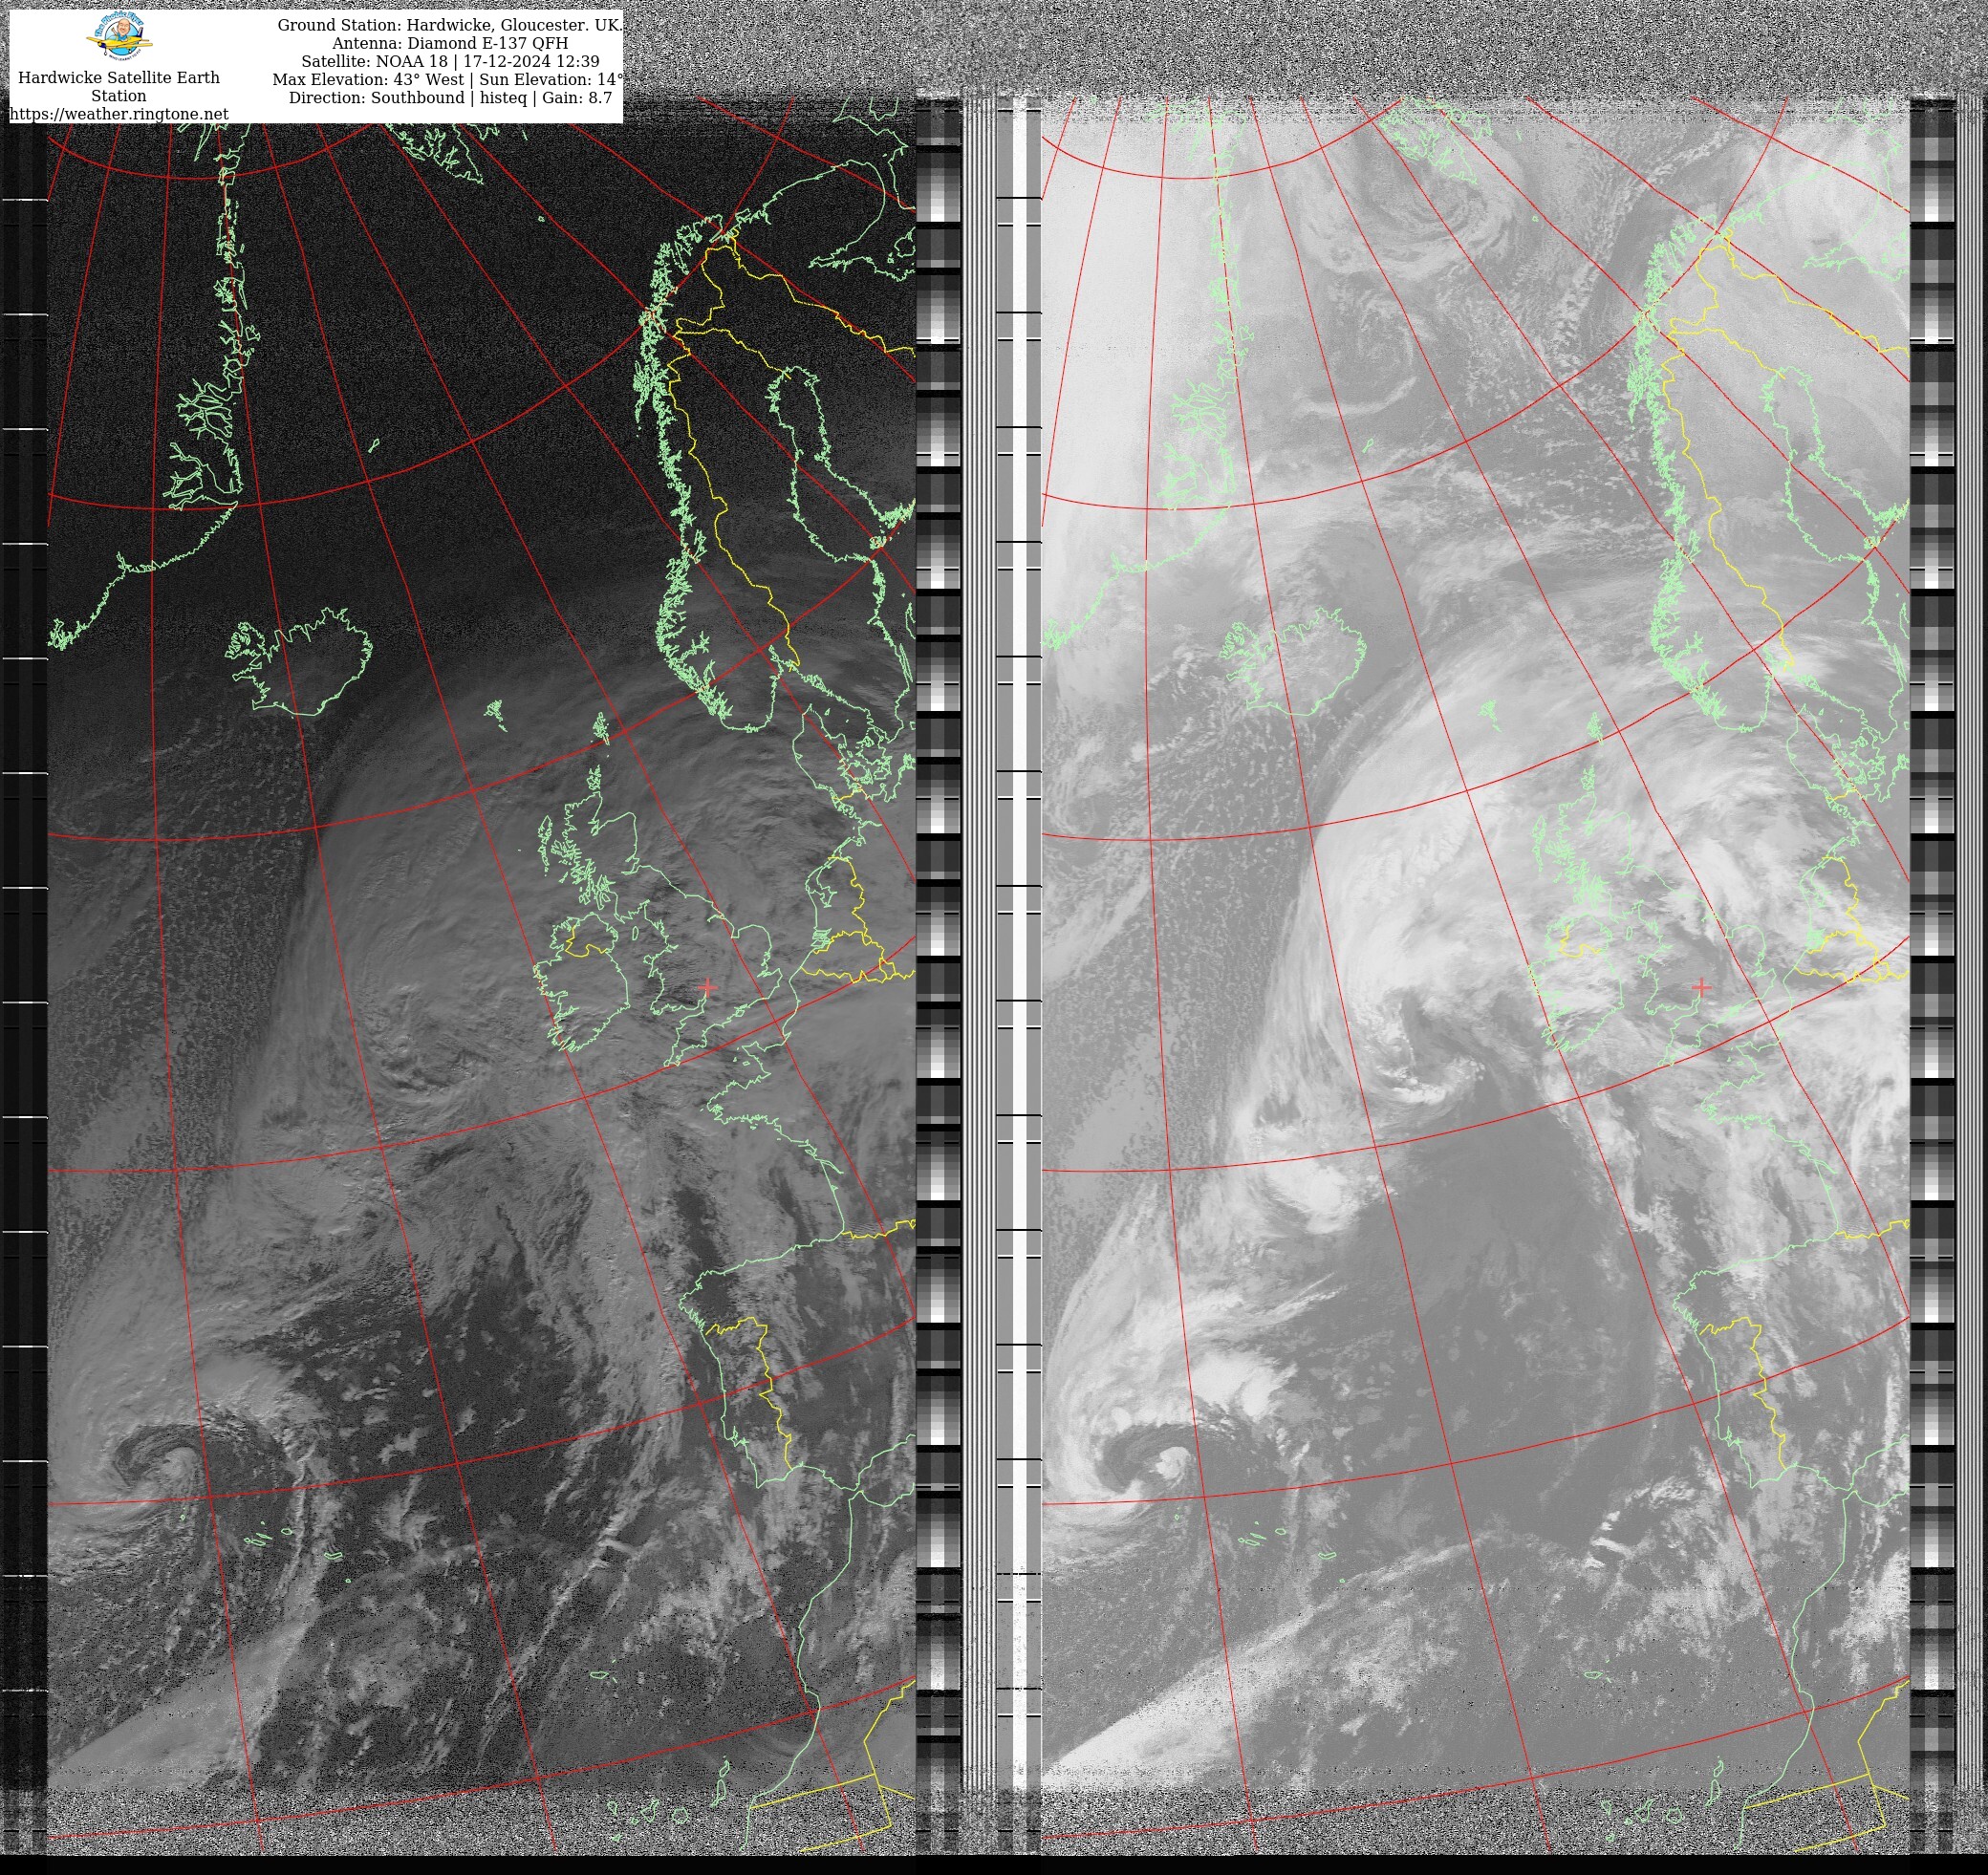Click the Antenna Diamond E-137 QFH text
Screen dimensions: 1988x1875
(449, 43)
